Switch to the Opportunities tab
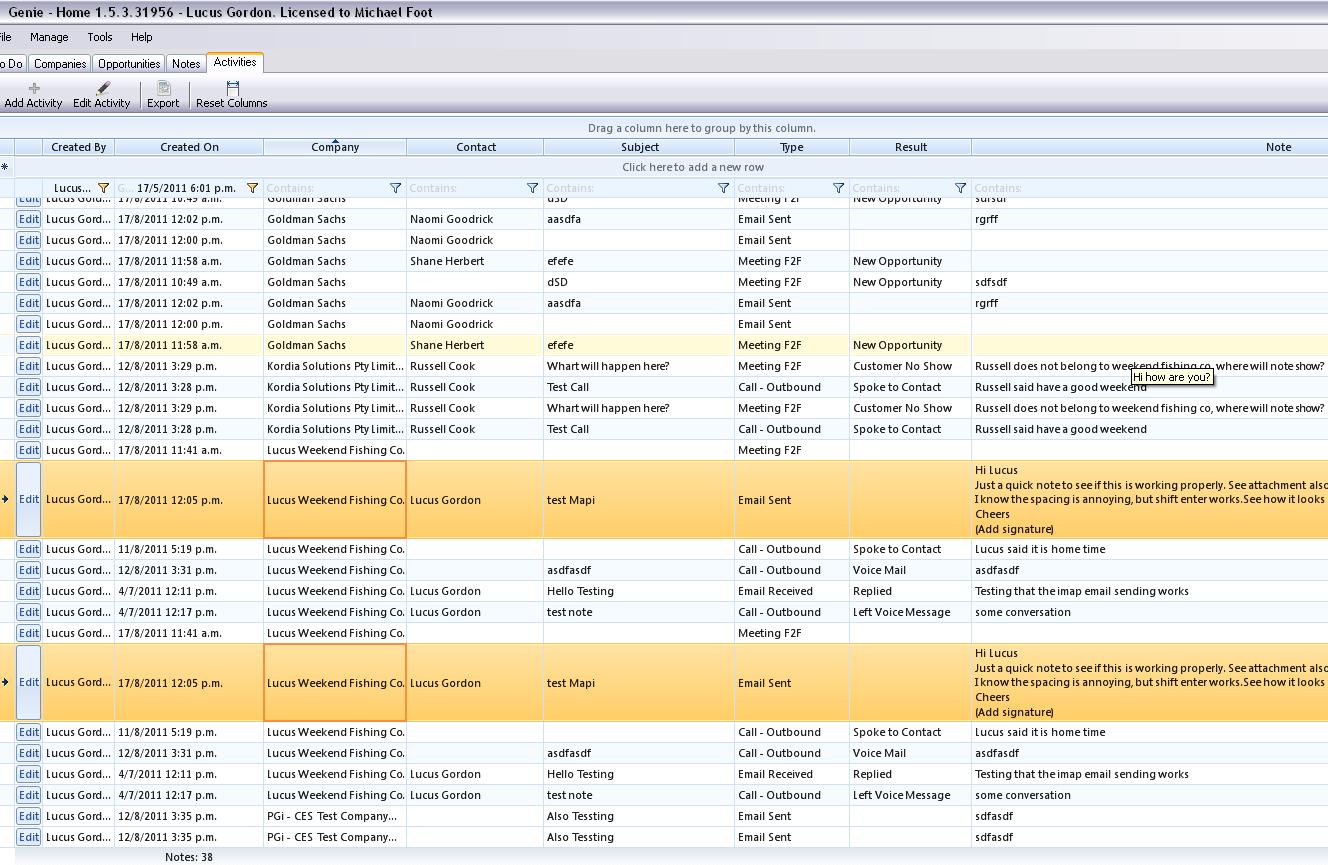This screenshot has width=1328, height=865. [x=129, y=64]
